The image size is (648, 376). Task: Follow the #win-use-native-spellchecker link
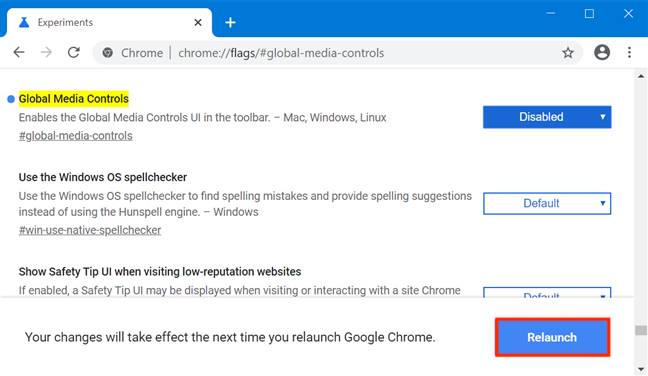[90, 230]
